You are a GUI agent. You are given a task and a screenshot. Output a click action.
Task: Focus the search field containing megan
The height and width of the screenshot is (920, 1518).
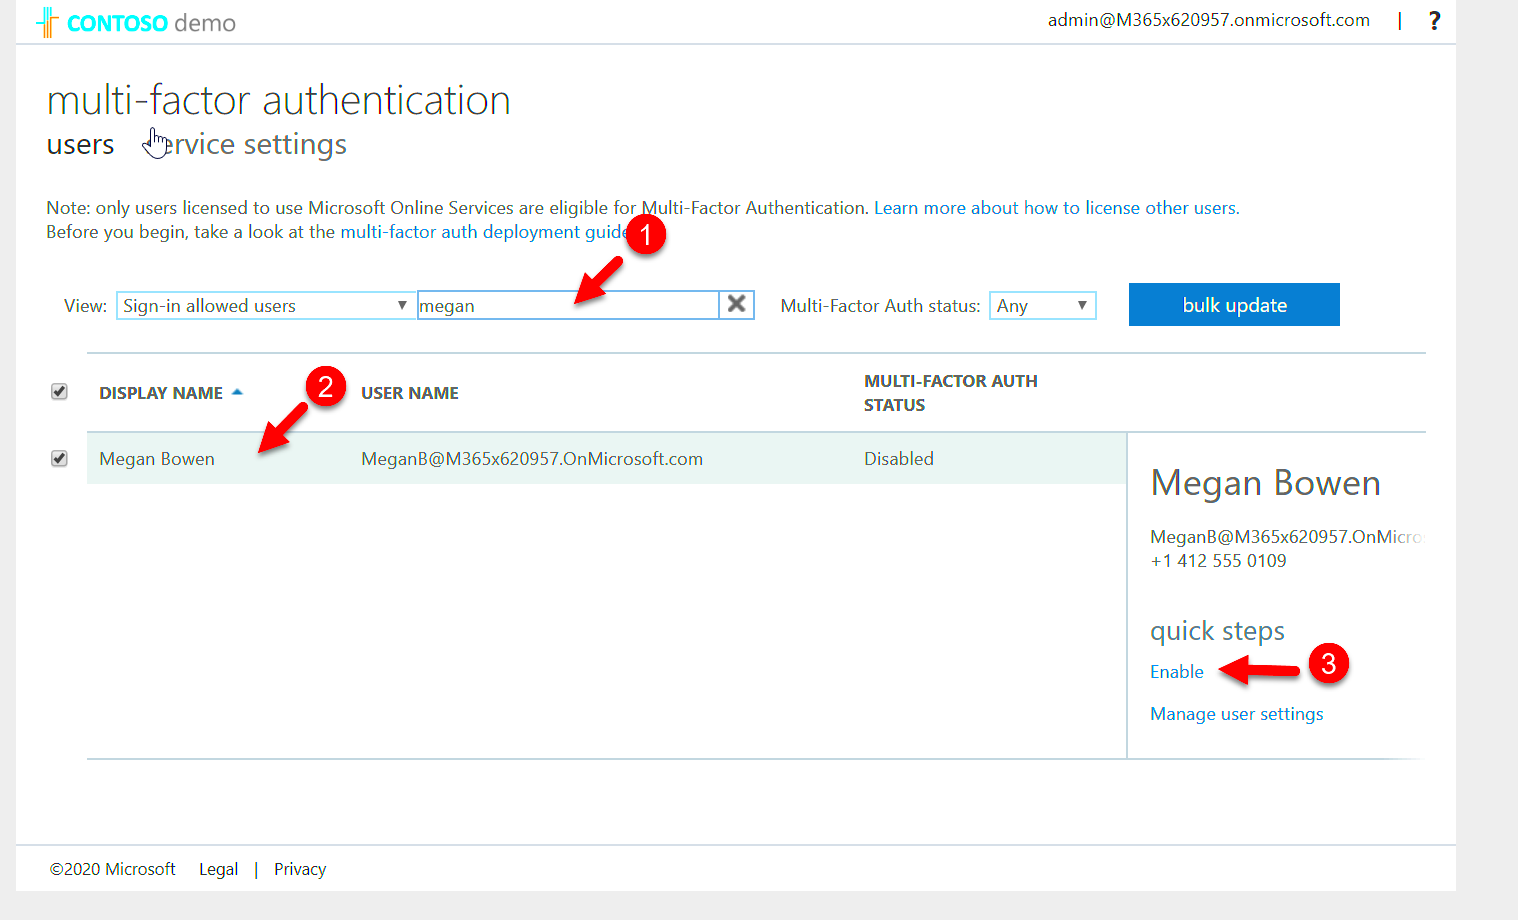pyautogui.click(x=567, y=305)
